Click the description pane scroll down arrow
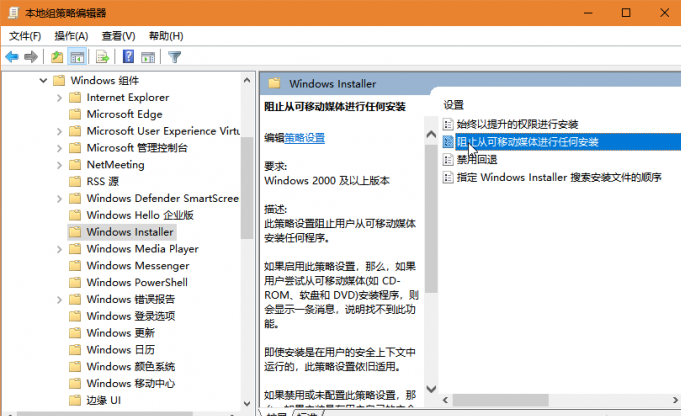This screenshot has height=416, width=681. [431, 389]
